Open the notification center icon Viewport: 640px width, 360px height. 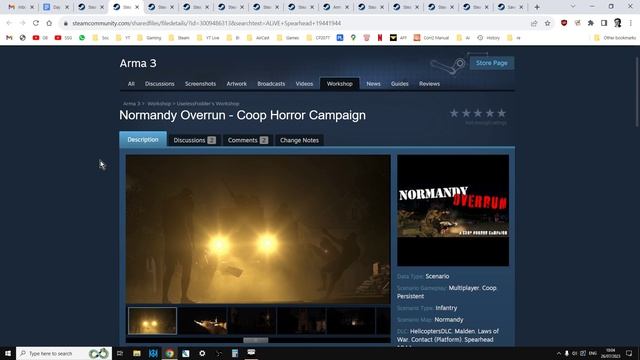click(x=629, y=353)
